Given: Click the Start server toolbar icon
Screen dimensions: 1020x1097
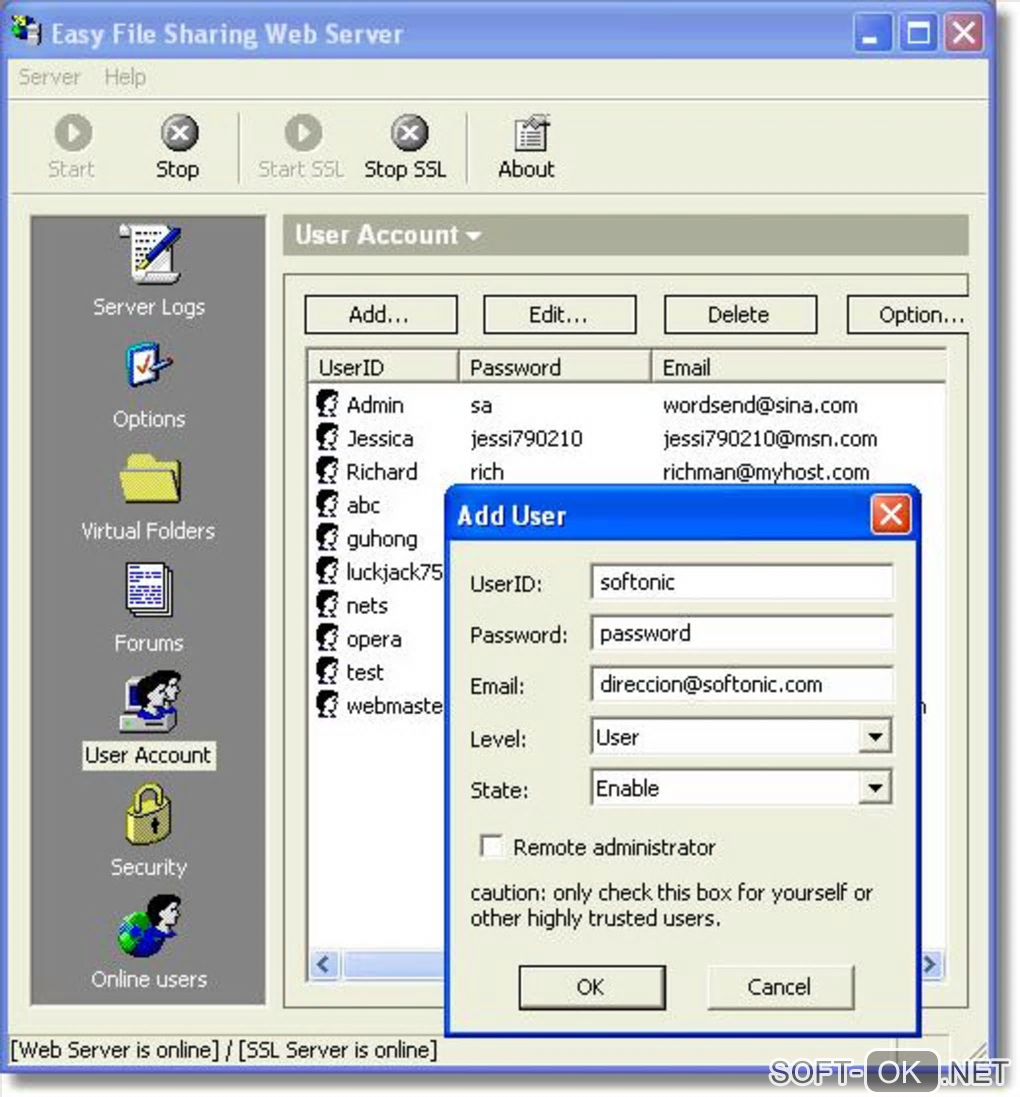Looking at the screenshot, I should click(x=73, y=133).
